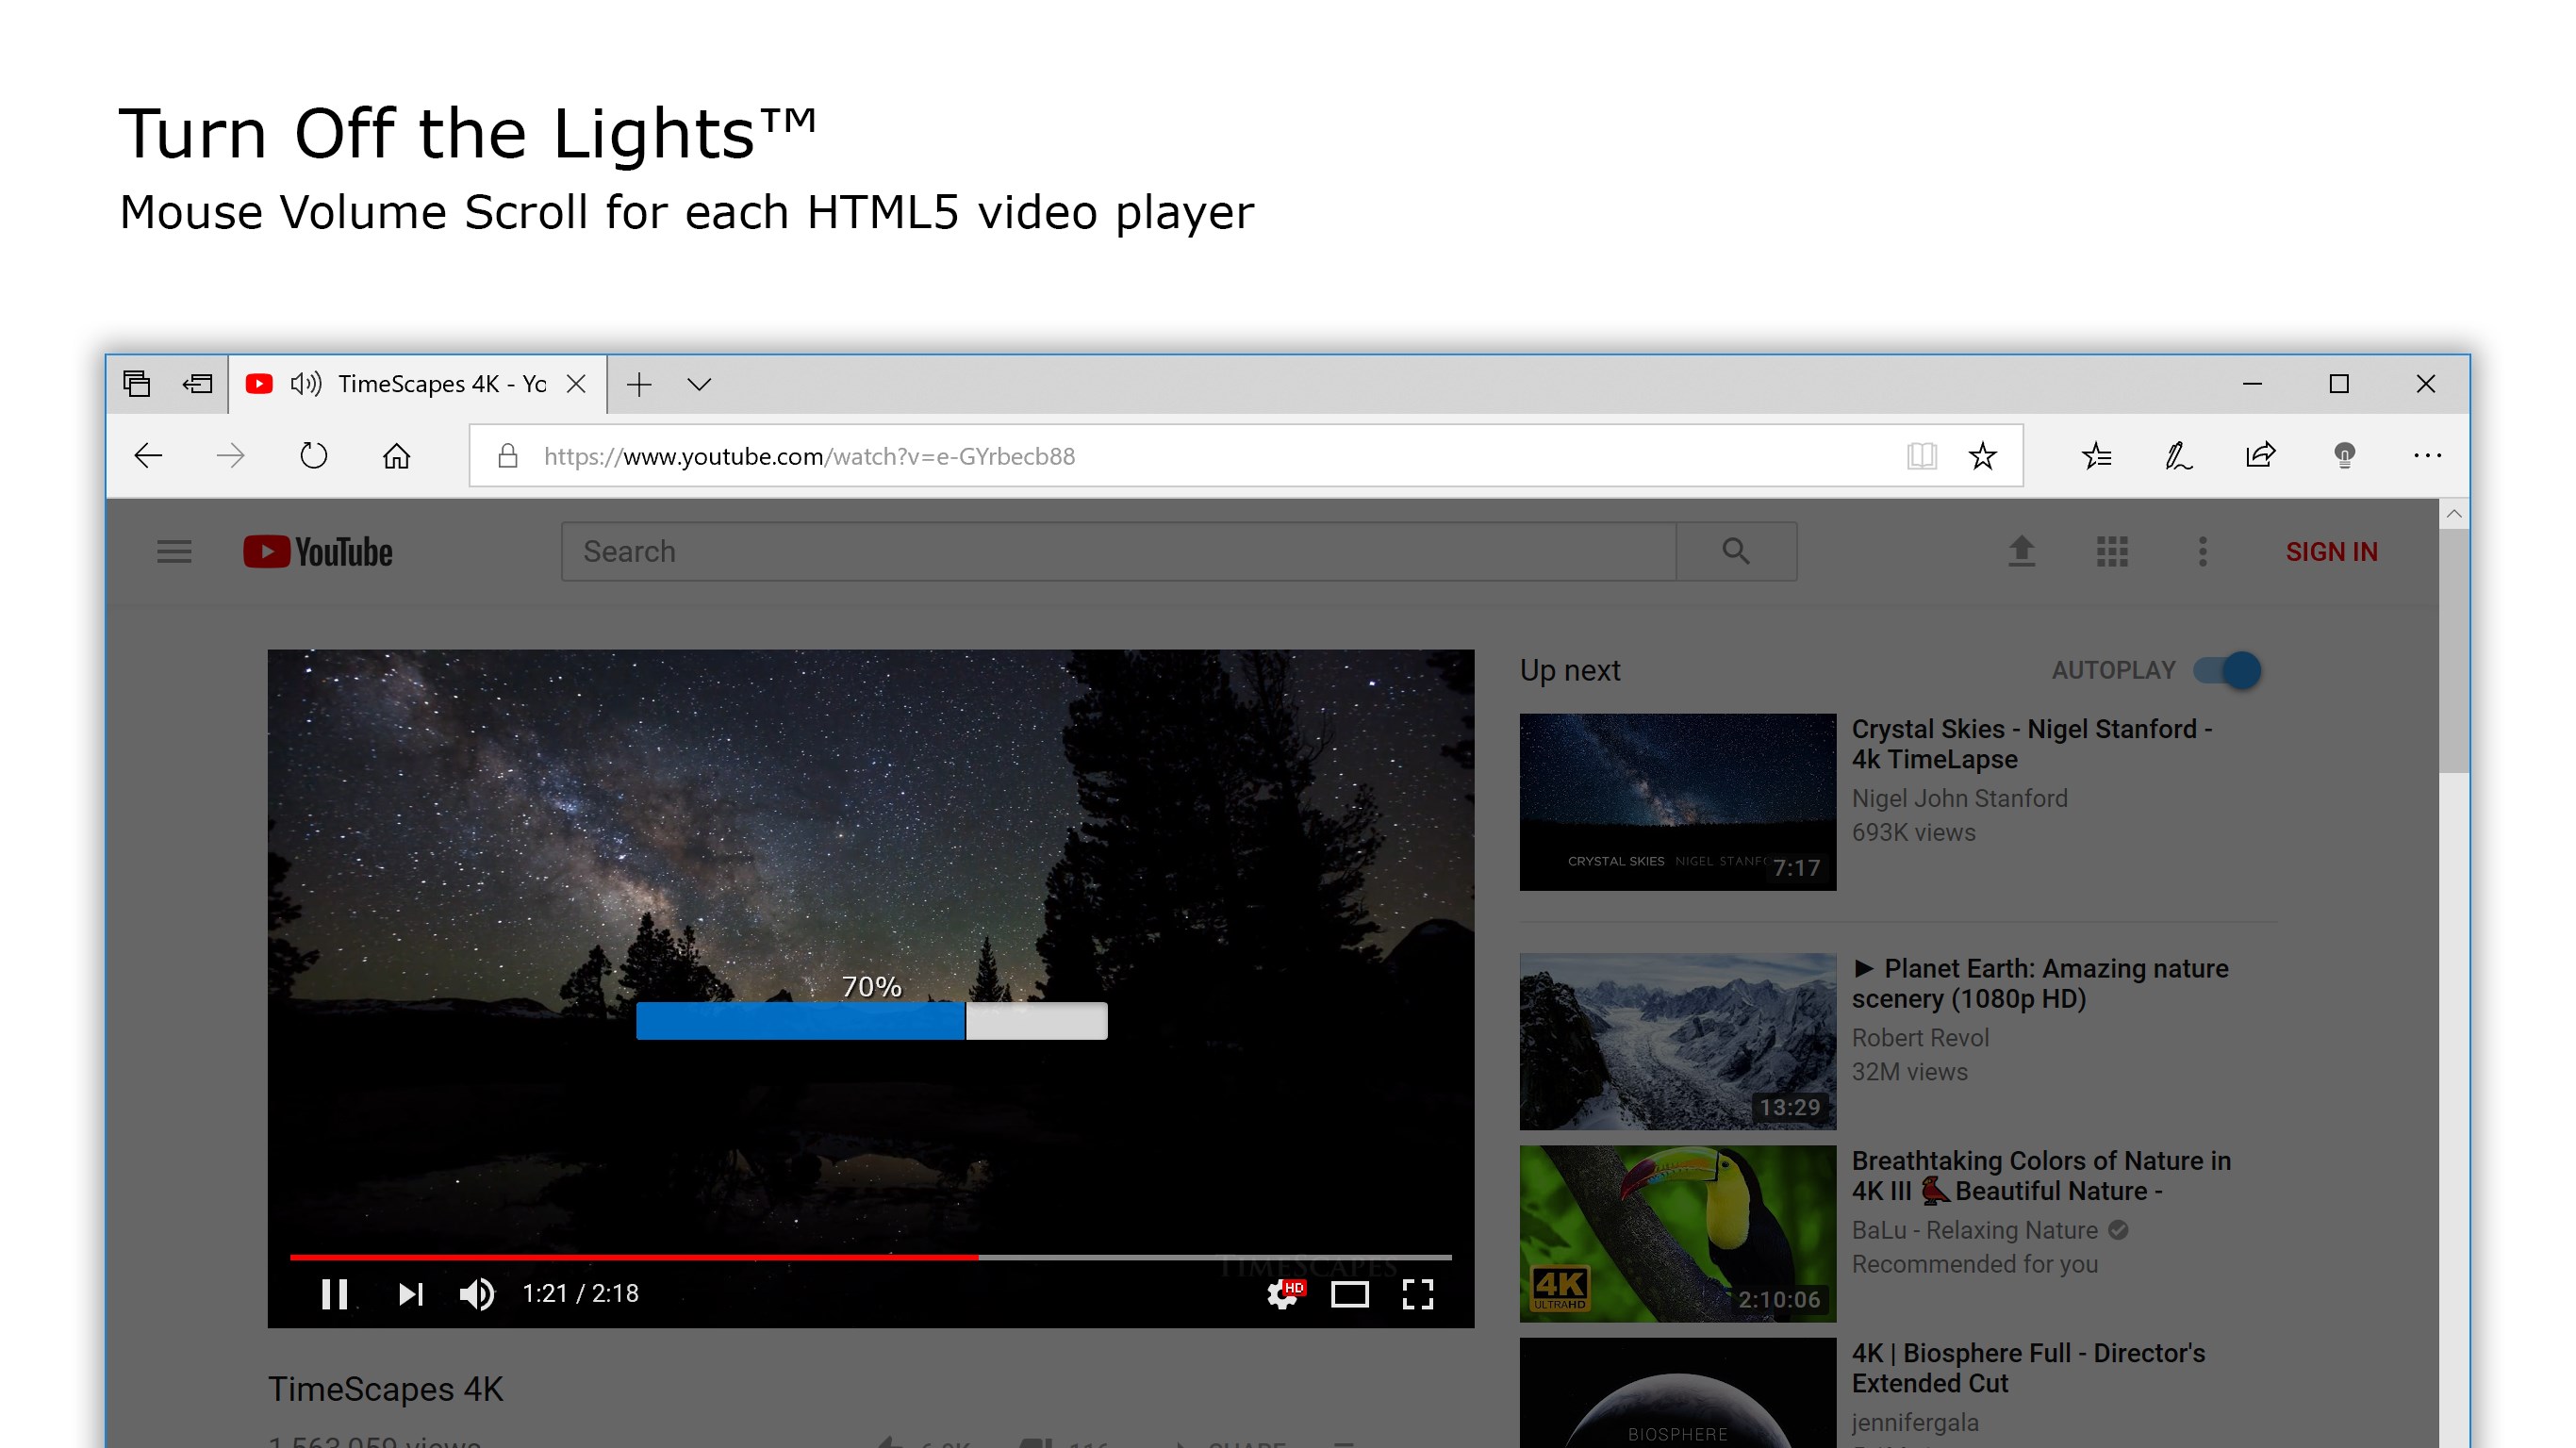Enter fullscreen on the video player
Screen dimensions: 2576x1448
click(x=1421, y=1293)
